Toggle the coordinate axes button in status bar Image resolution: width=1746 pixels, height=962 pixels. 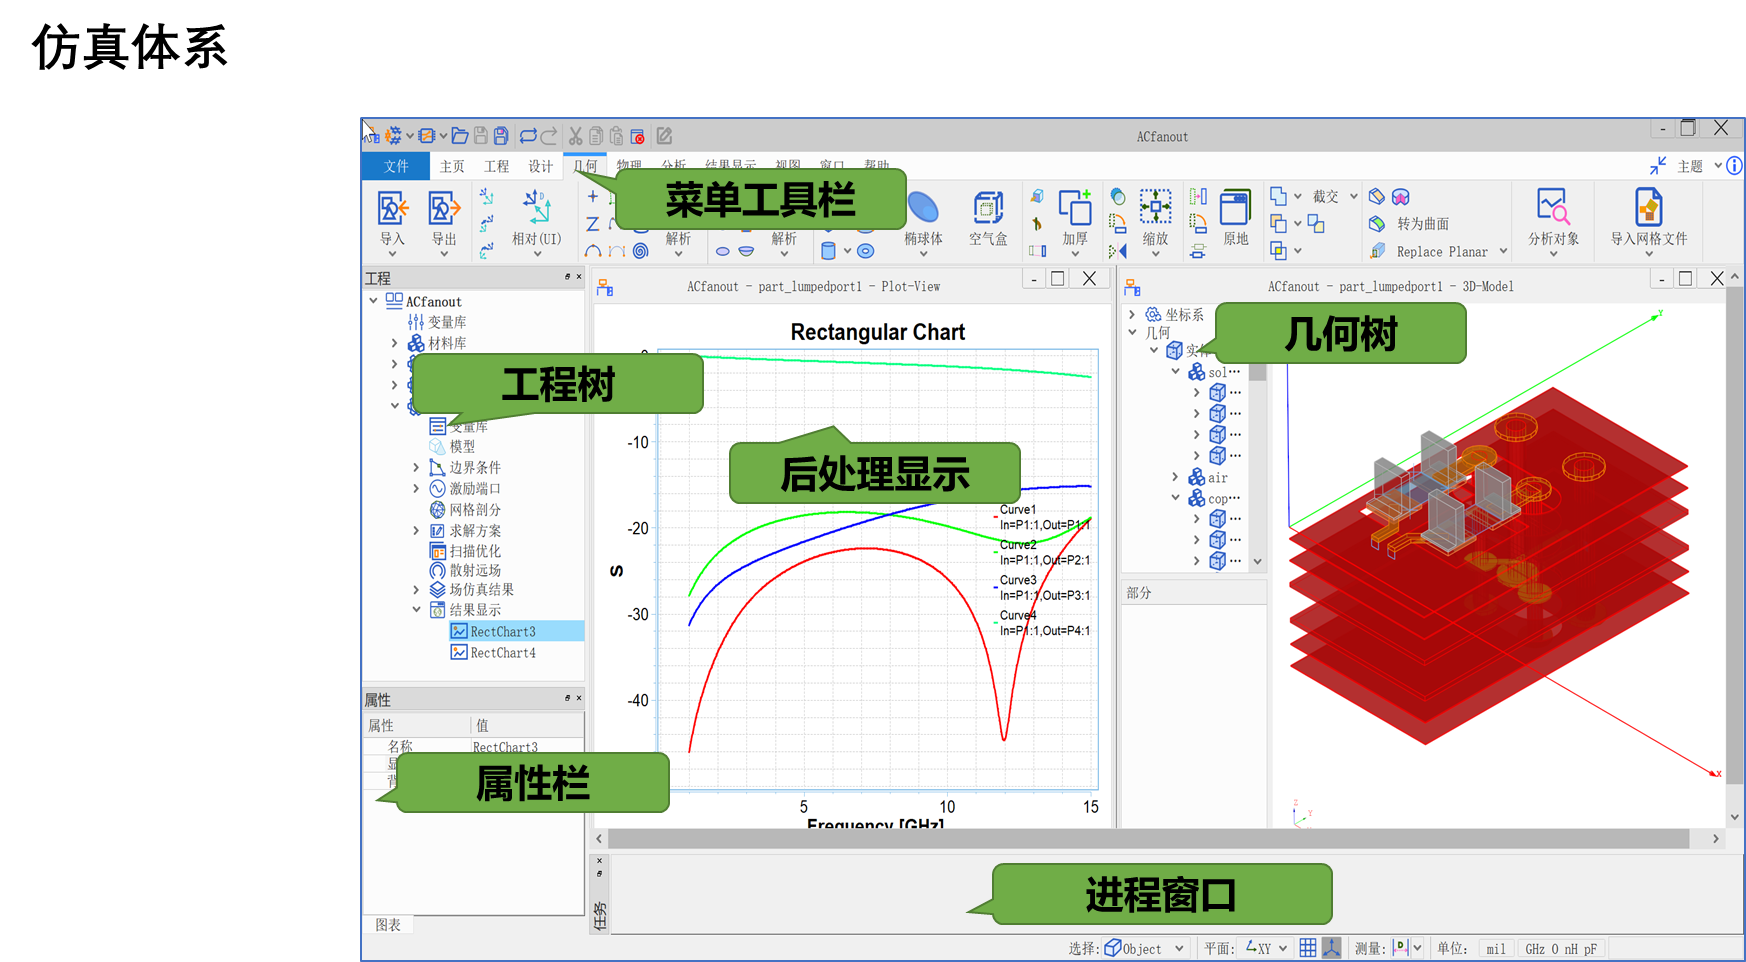(x=1331, y=948)
